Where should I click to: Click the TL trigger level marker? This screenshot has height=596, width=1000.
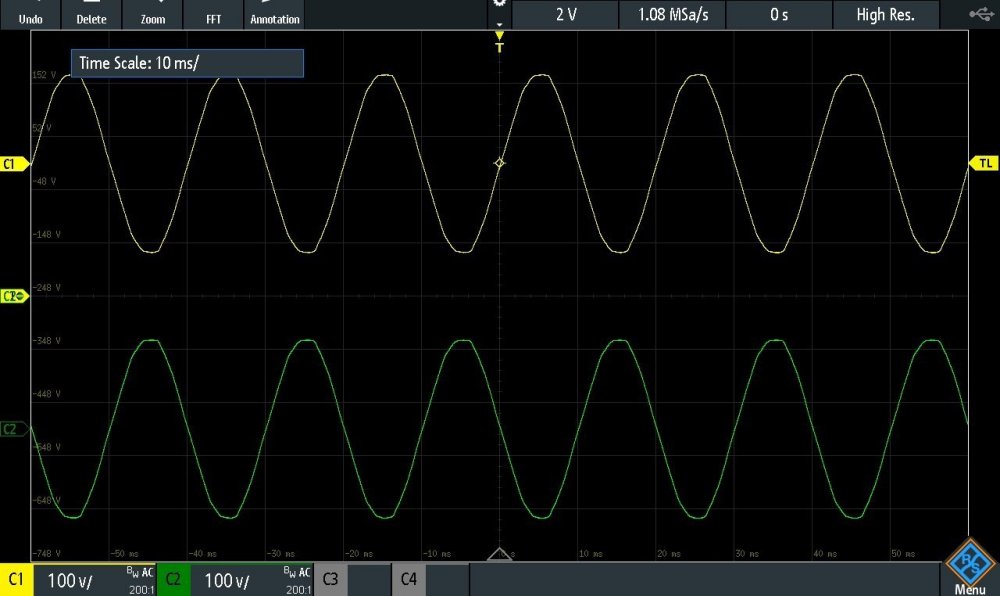(983, 163)
